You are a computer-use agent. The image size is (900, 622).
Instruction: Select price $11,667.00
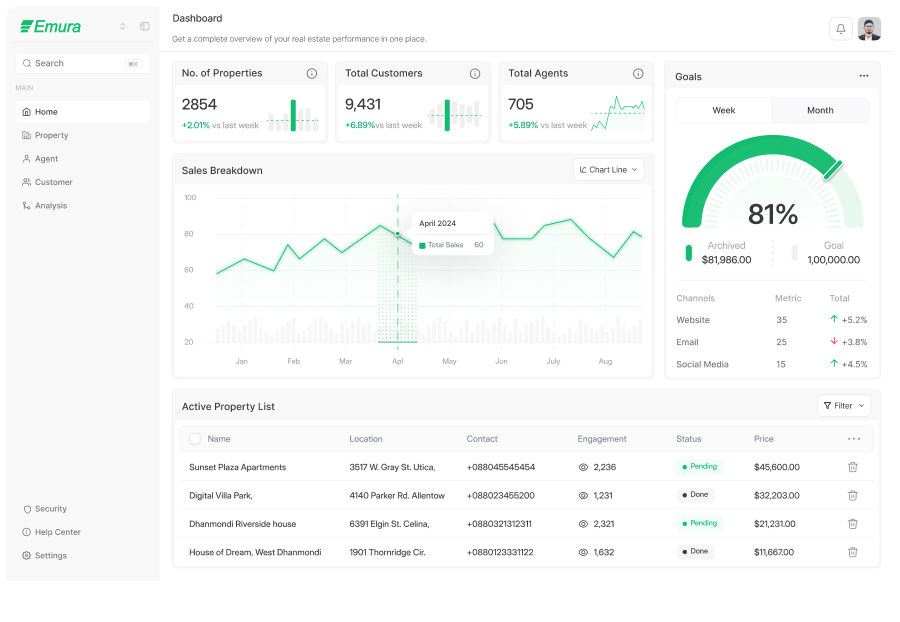(774, 553)
